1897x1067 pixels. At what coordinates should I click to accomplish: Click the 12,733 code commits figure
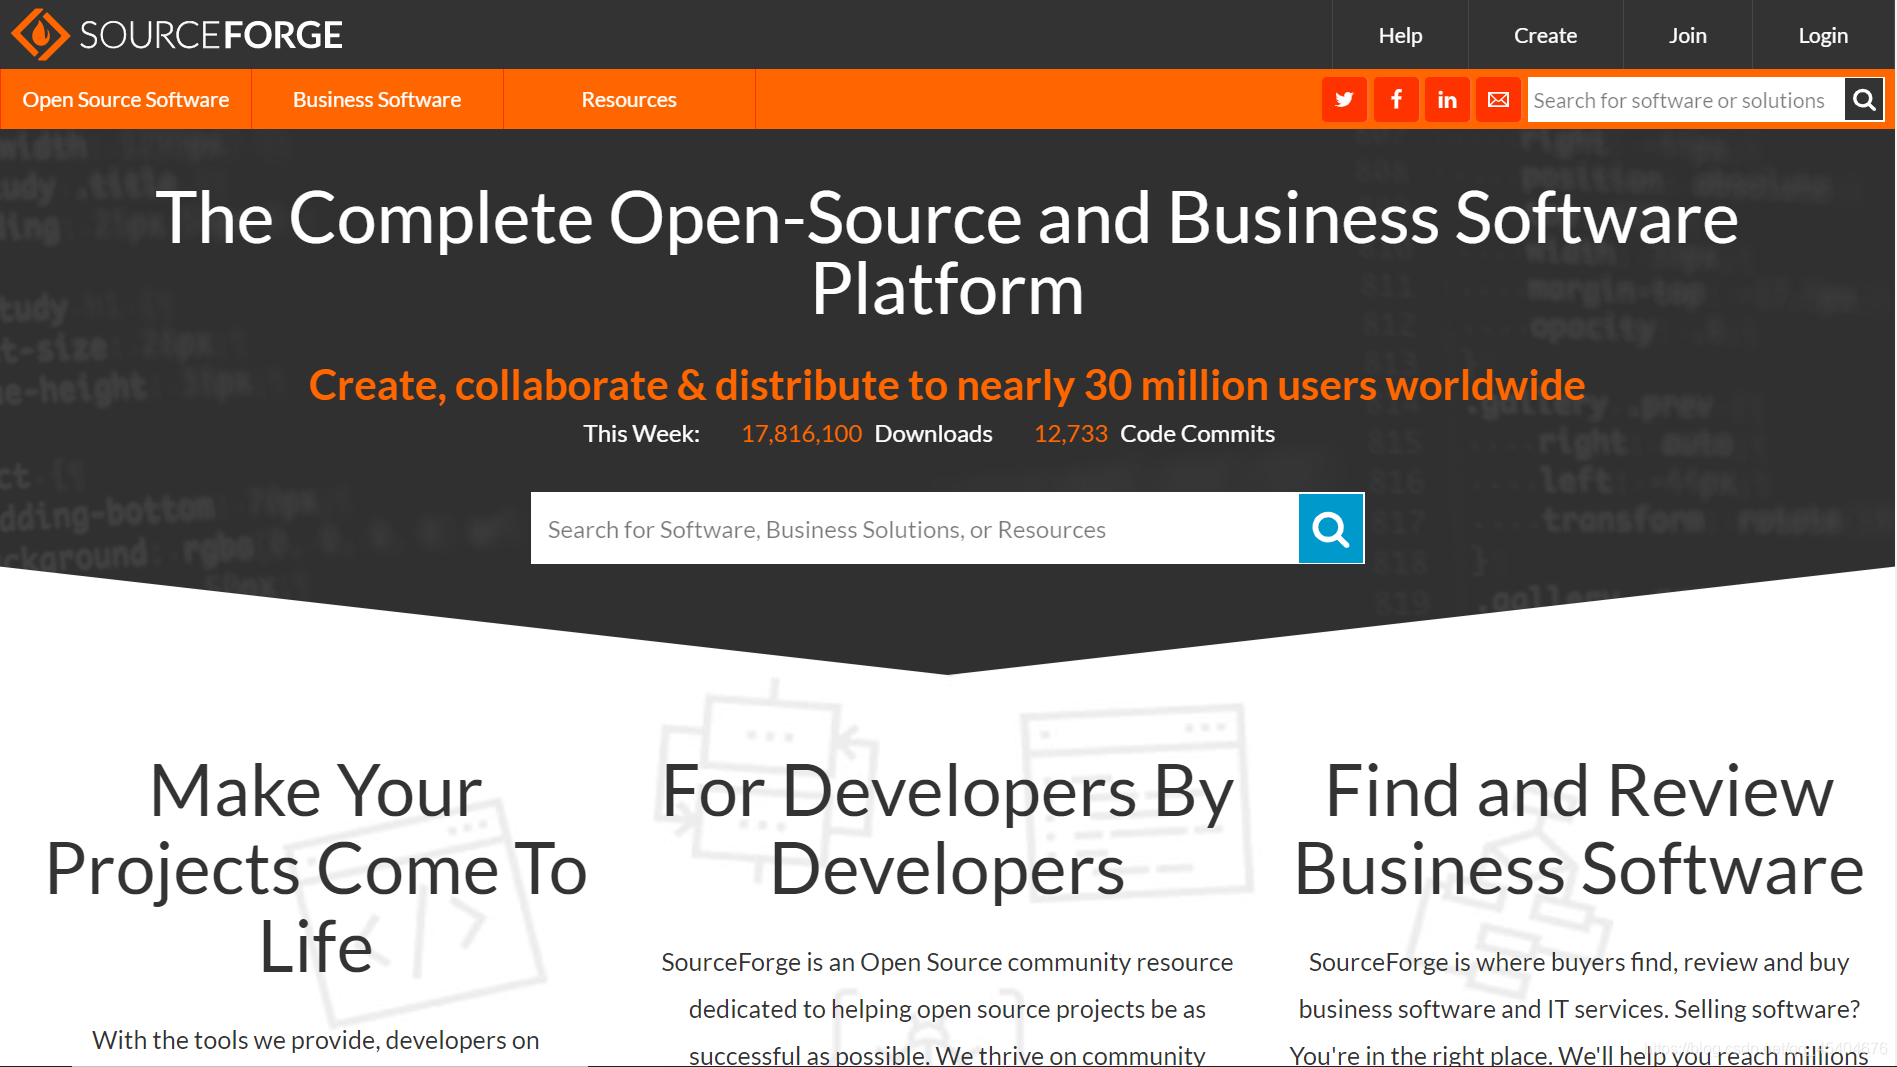click(1071, 434)
